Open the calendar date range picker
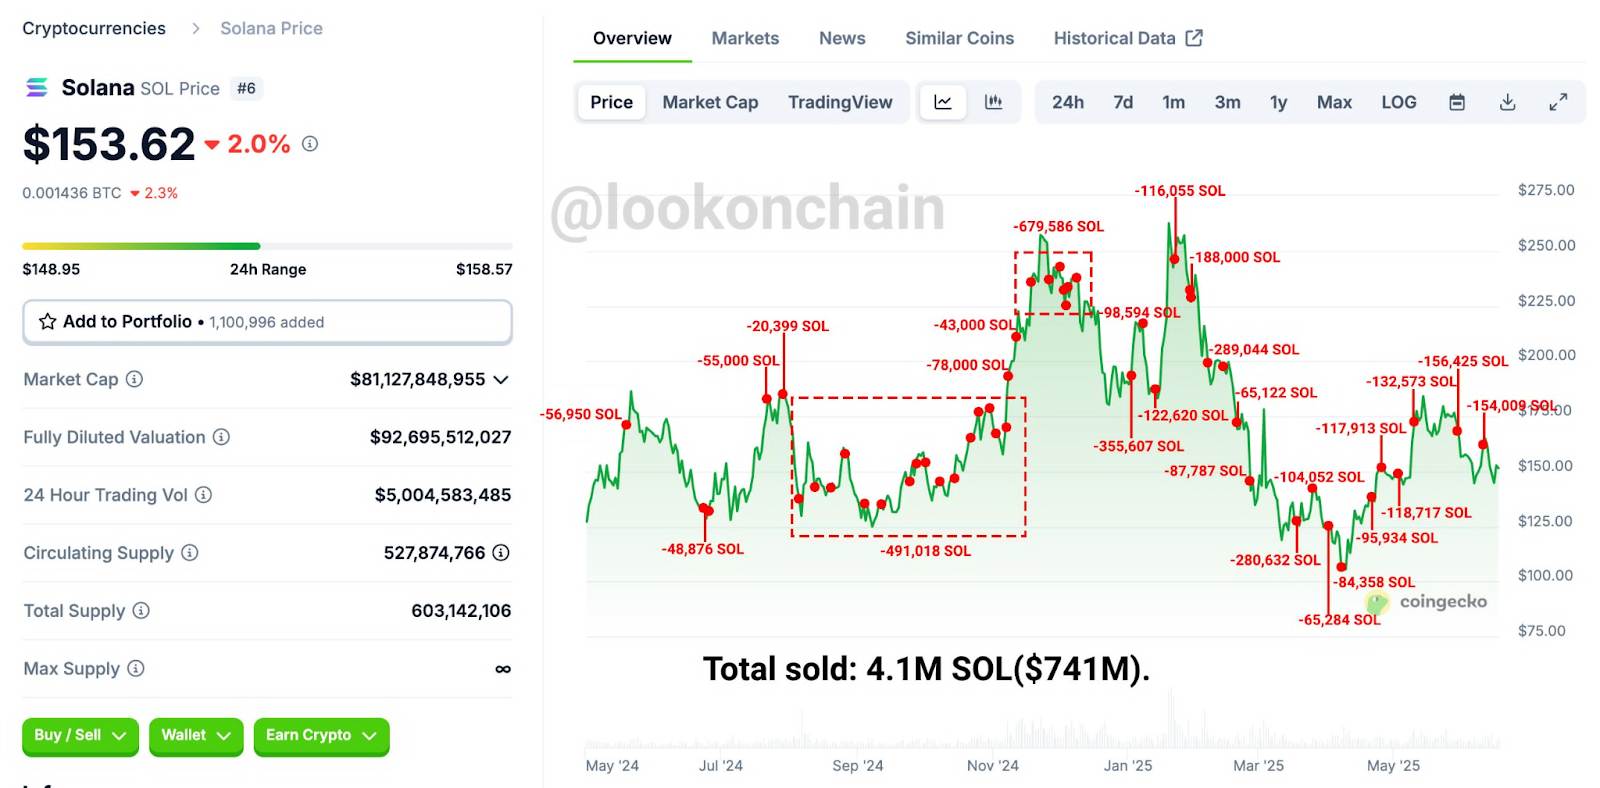 click(1457, 102)
